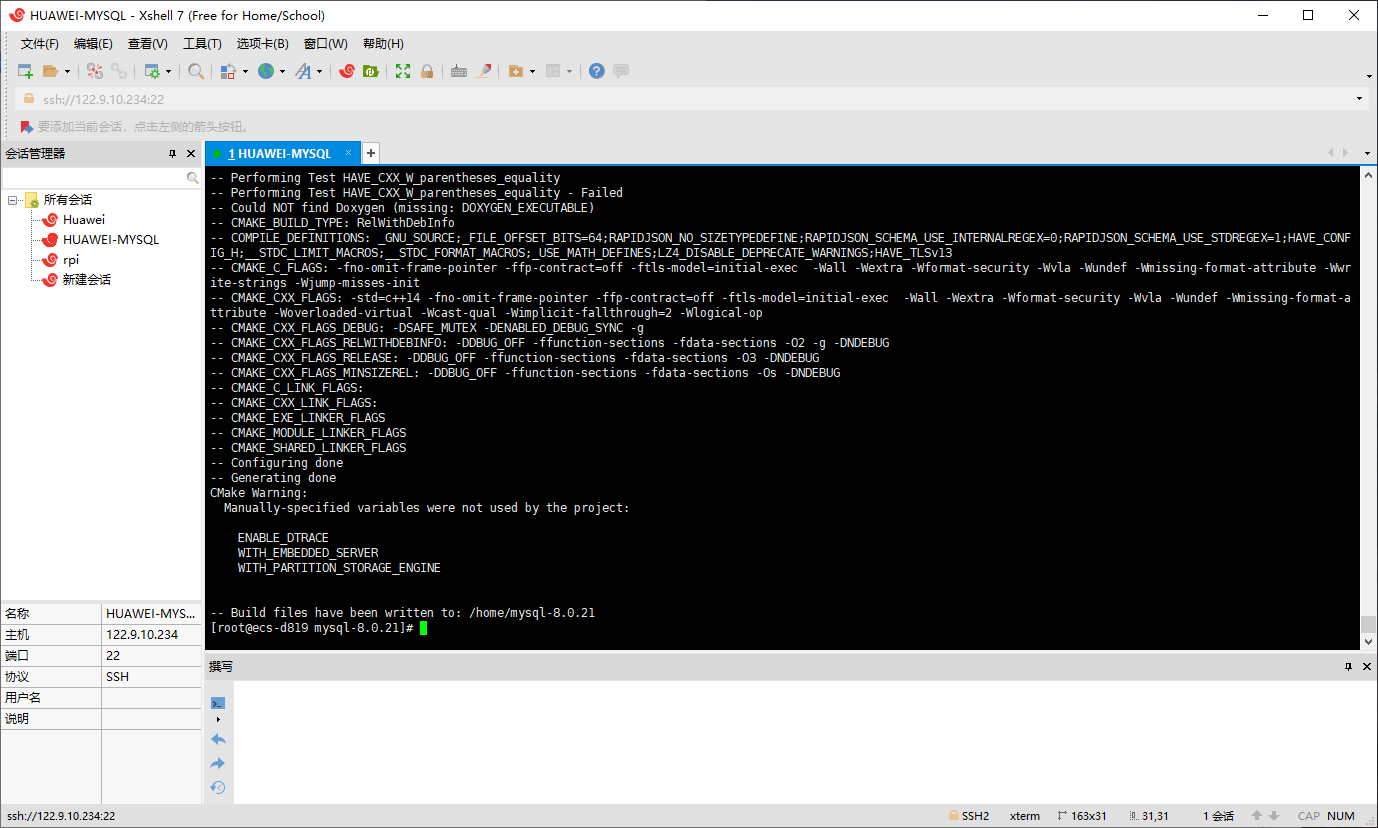Image resolution: width=1378 pixels, height=828 pixels.
Task: Open Help via blue question icon
Action: tap(596, 71)
